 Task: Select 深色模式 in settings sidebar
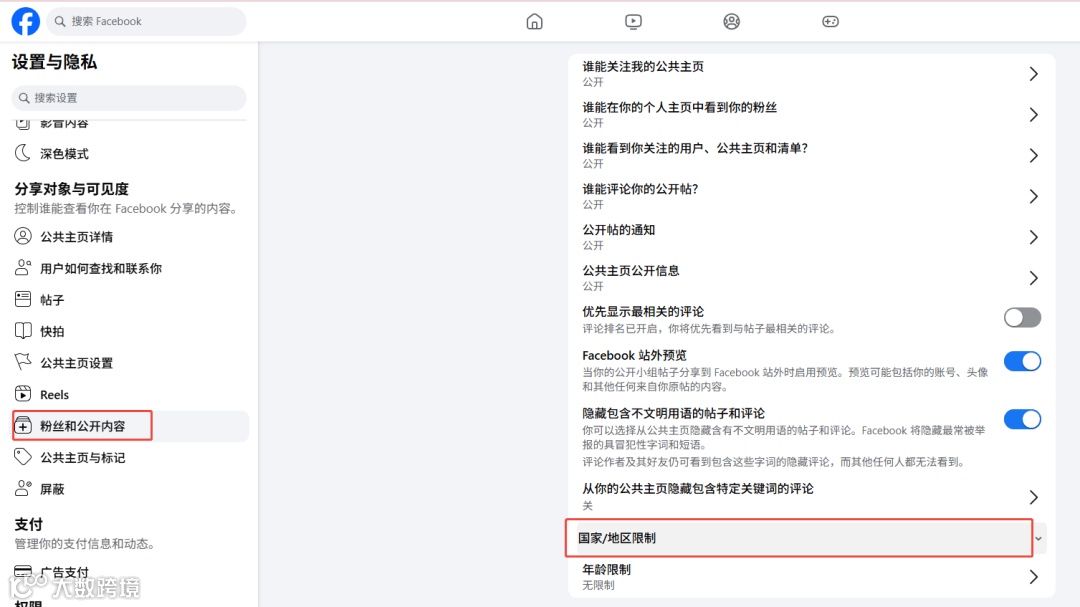64,154
